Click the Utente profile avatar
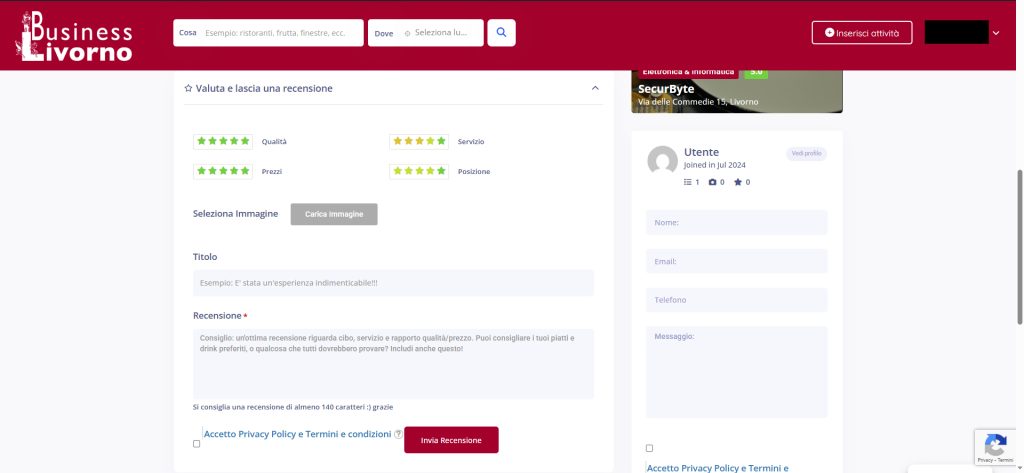The image size is (1024, 473). tap(662, 161)
